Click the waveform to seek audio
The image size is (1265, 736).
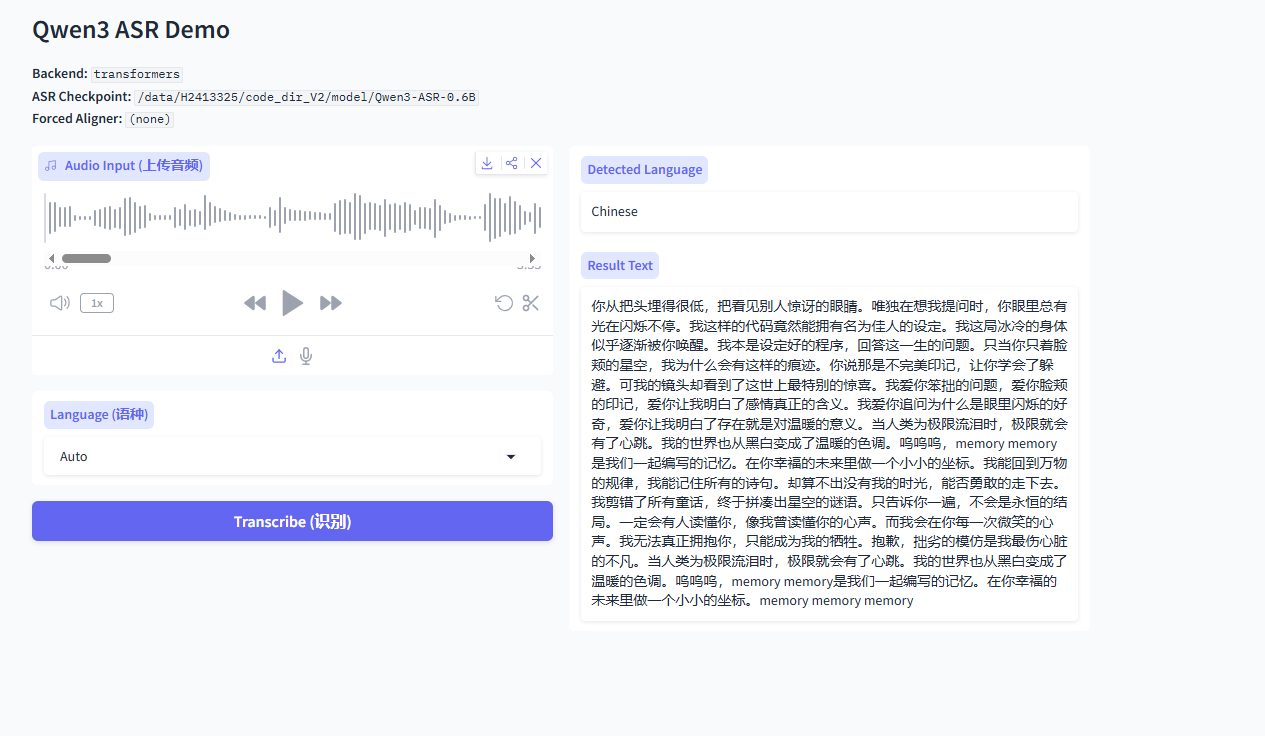(292, 217)
